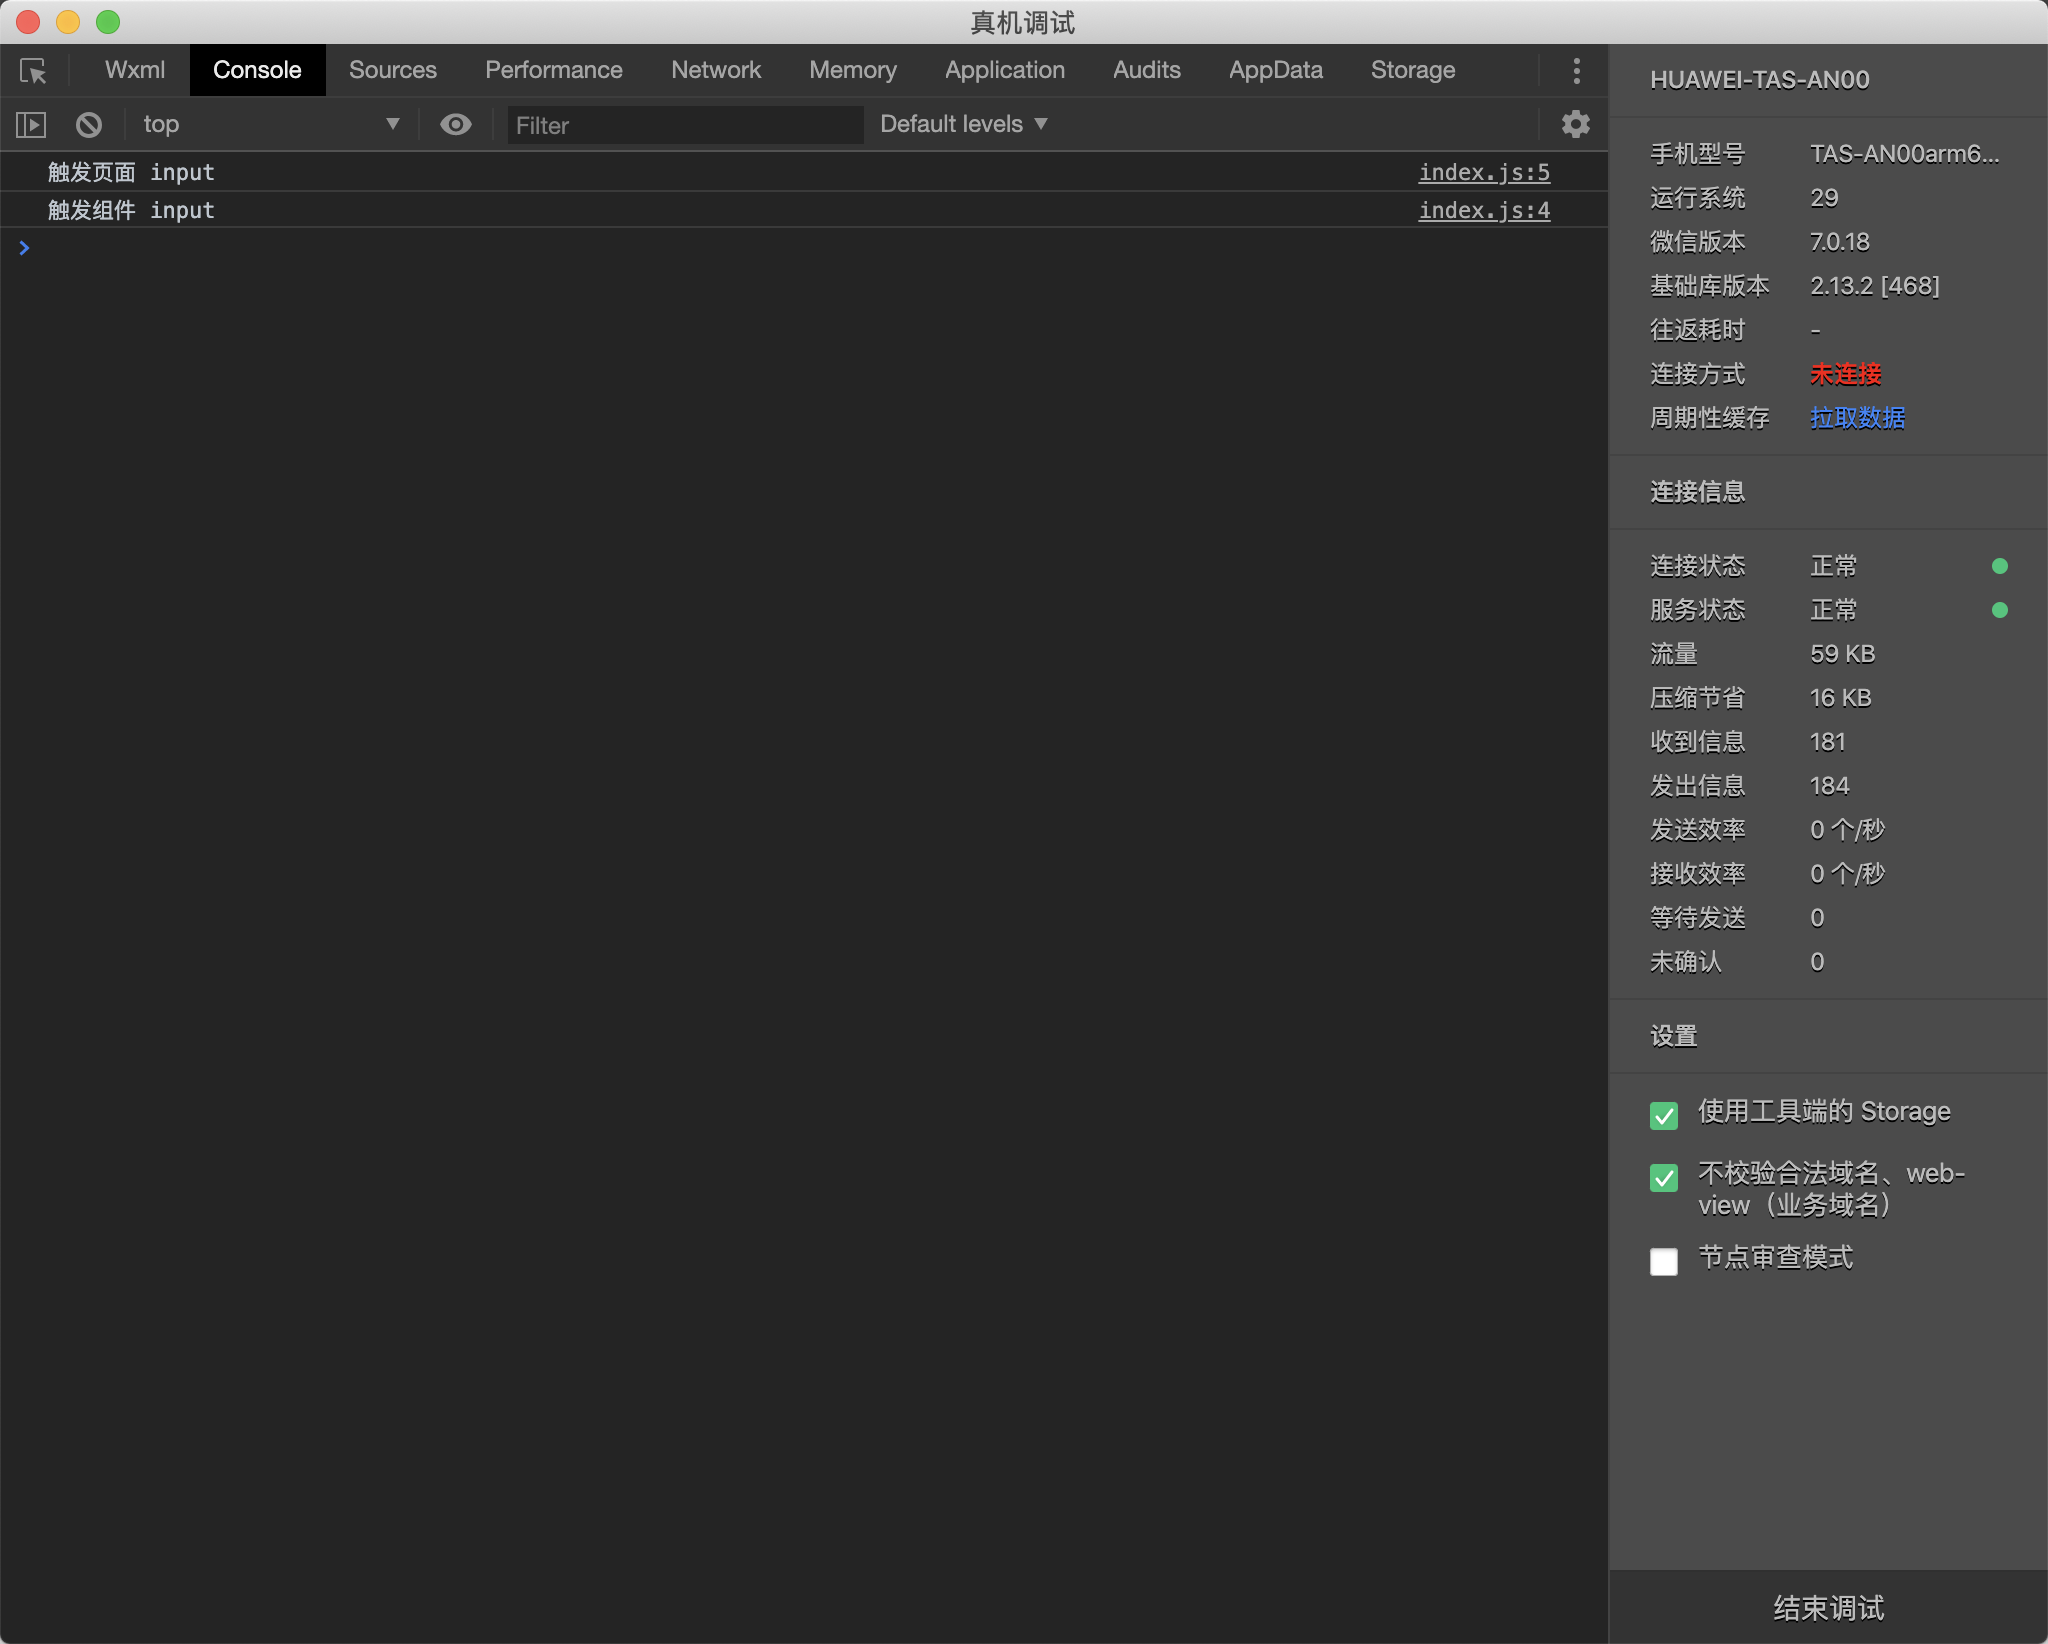Switch to the Wxml tab
The height and width of the screenshot is (1644, 2048).
tap(134, 70)
